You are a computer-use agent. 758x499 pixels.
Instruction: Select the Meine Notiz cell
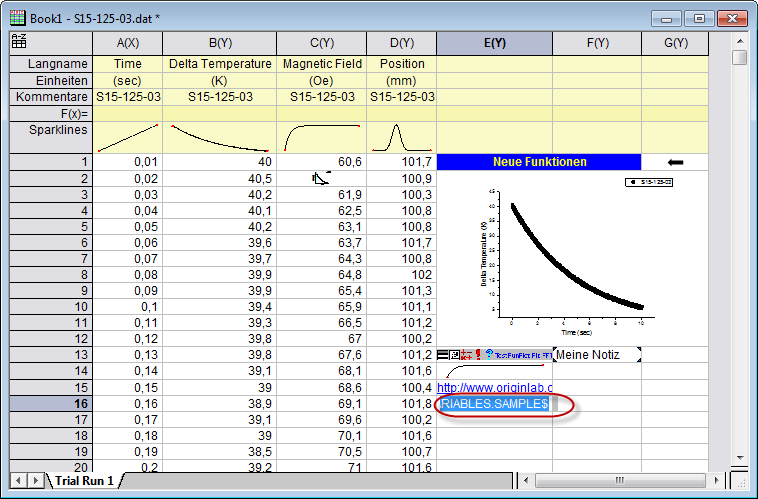click(x=597, y=355)
